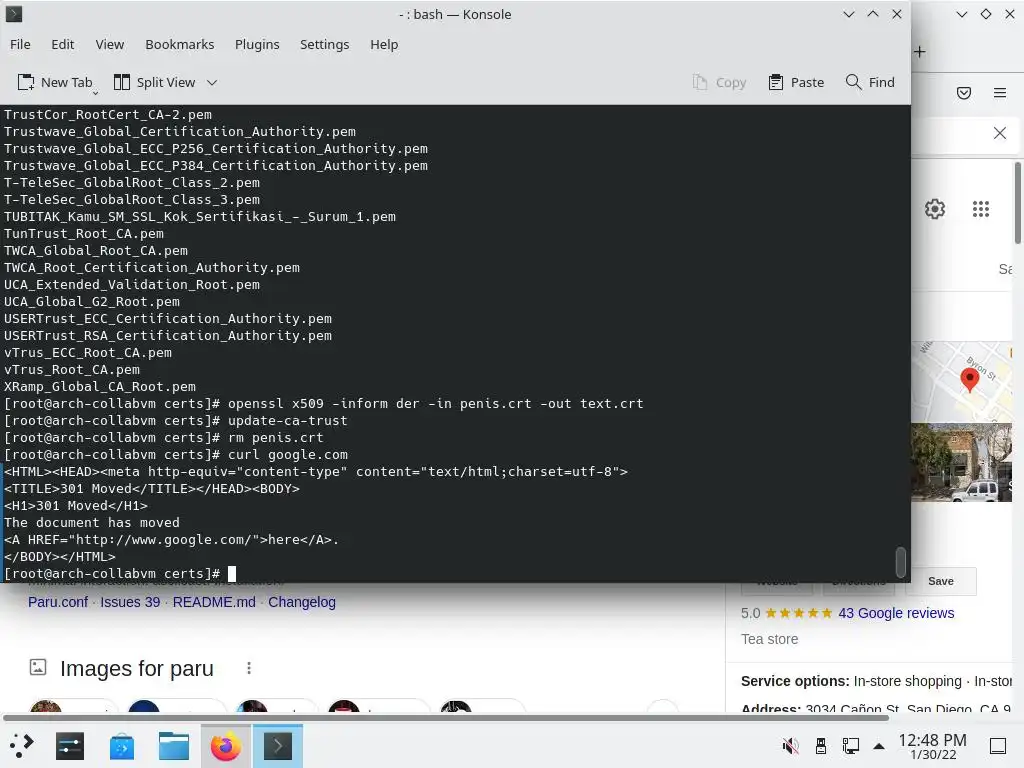The height and width of the screenshot is (768, 1024).
Task: Open the Bookmarks menu
Action: pos(180,44)
